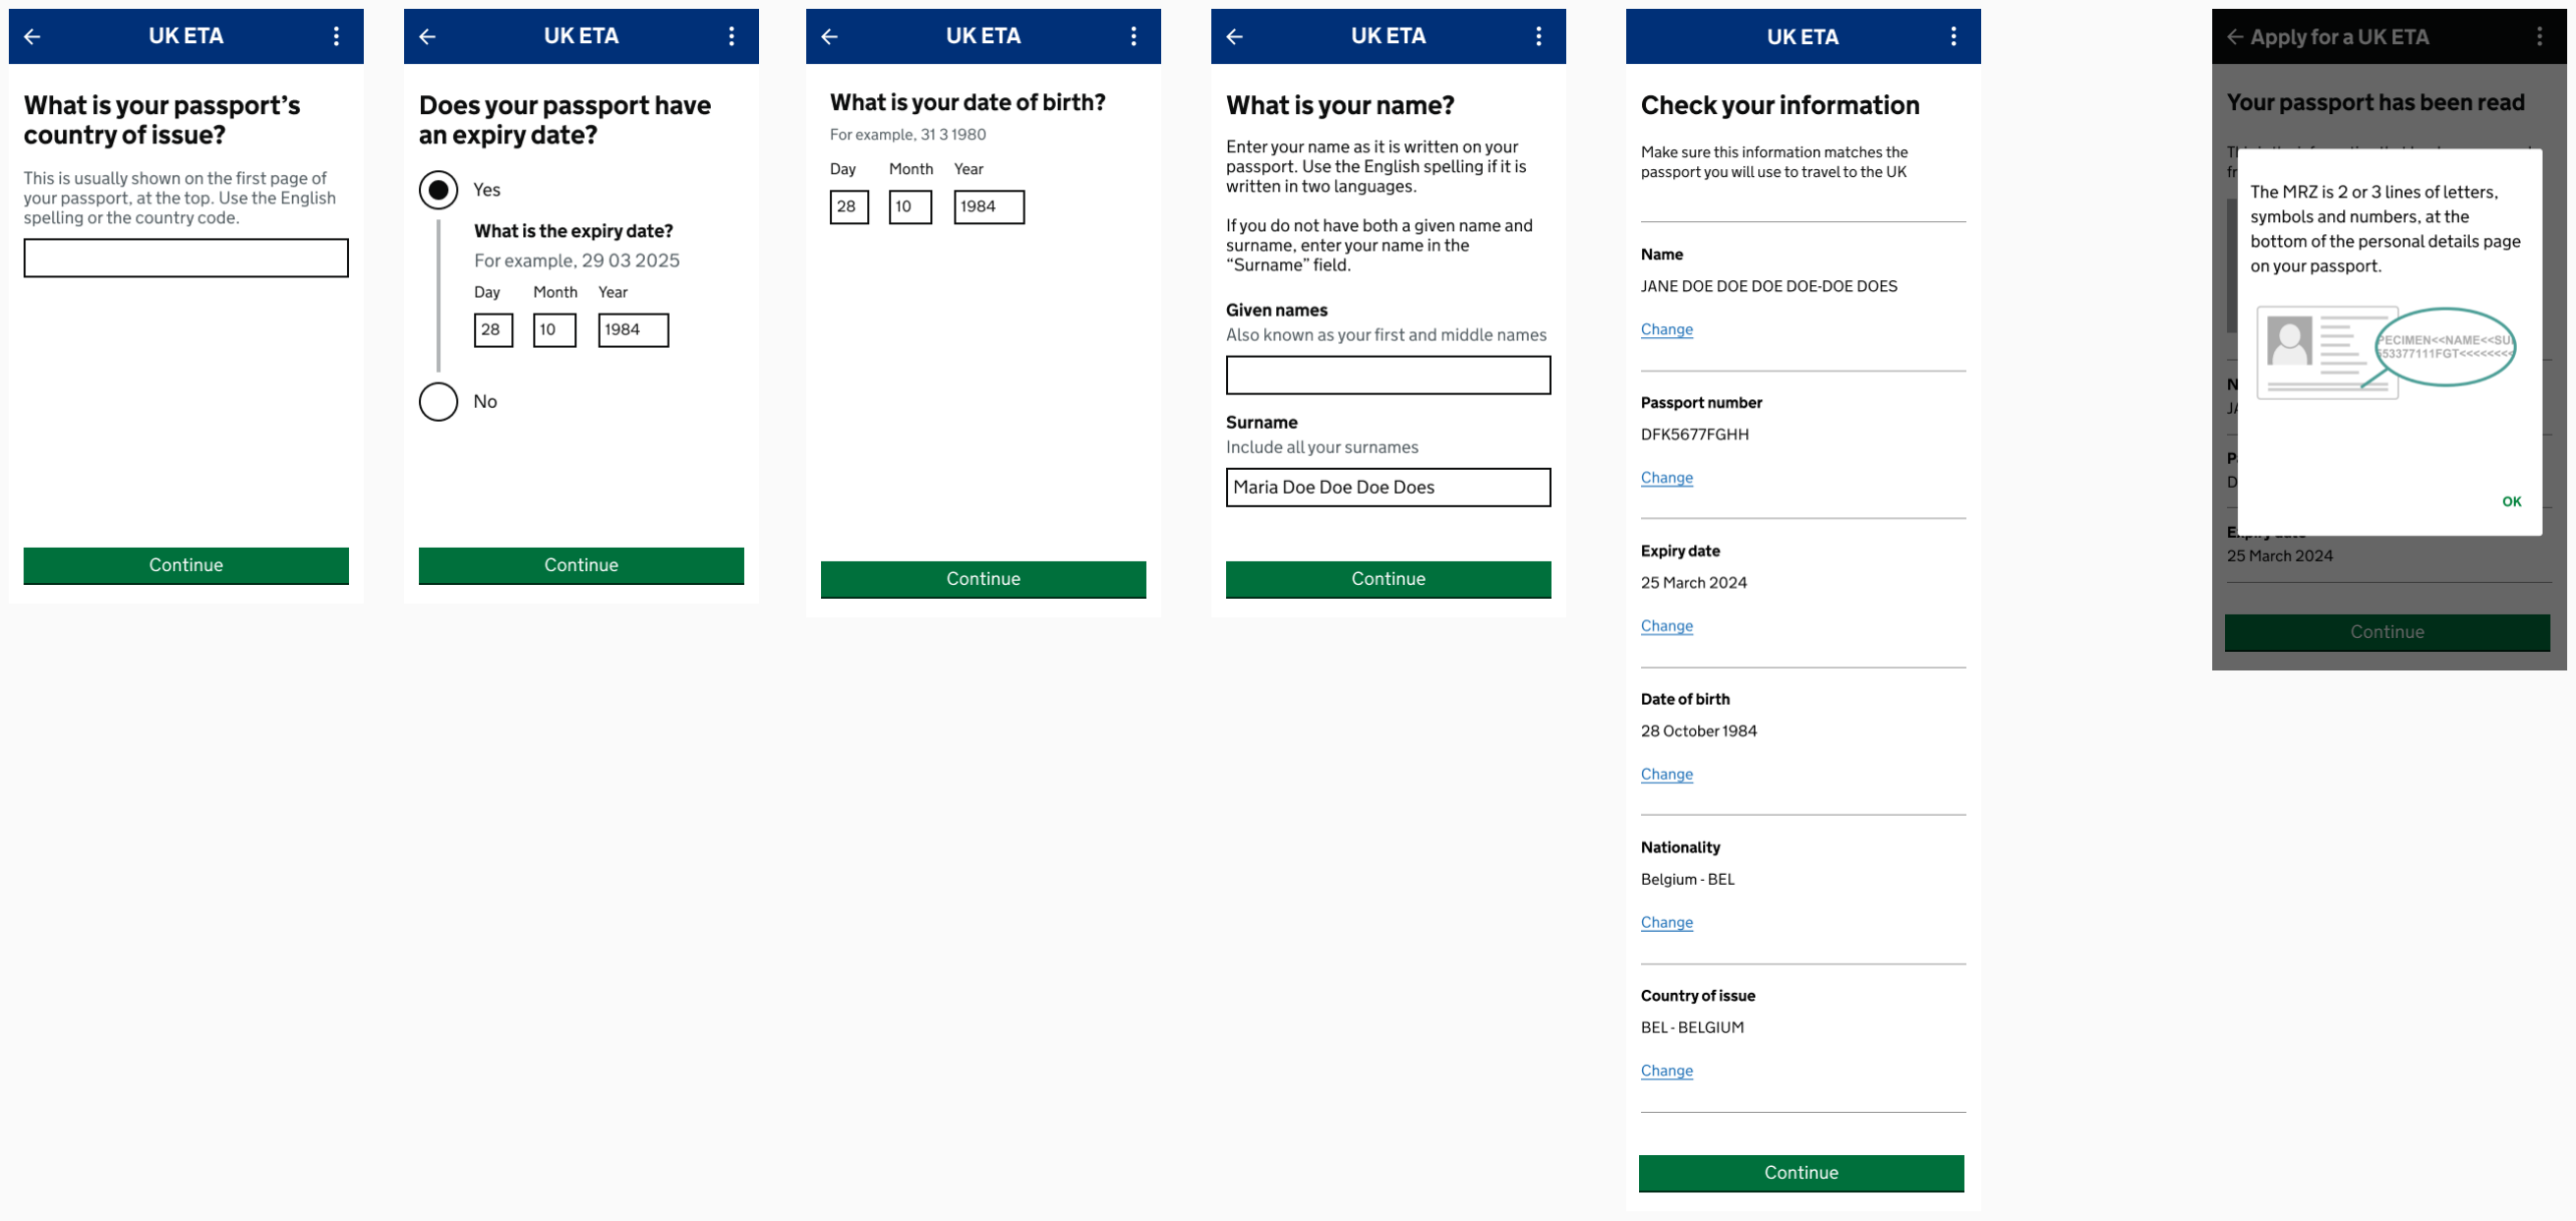Click the Given names input field
The width and height of the screenshot is (2576, 1221).
[1388, 375]
